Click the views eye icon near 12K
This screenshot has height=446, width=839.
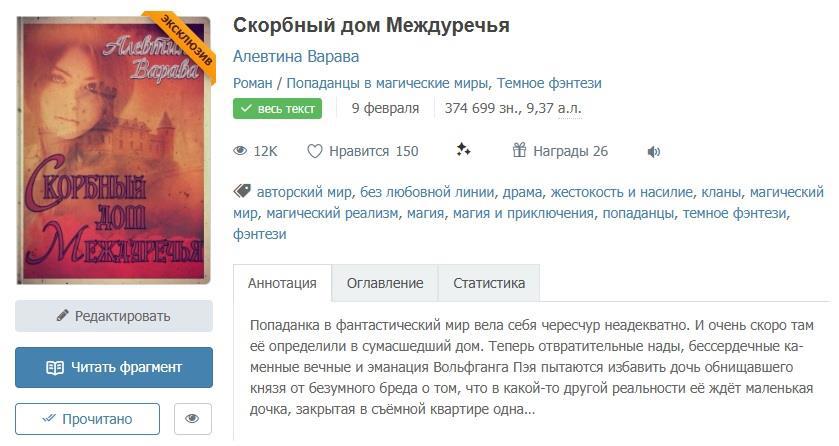click(240, 152)
